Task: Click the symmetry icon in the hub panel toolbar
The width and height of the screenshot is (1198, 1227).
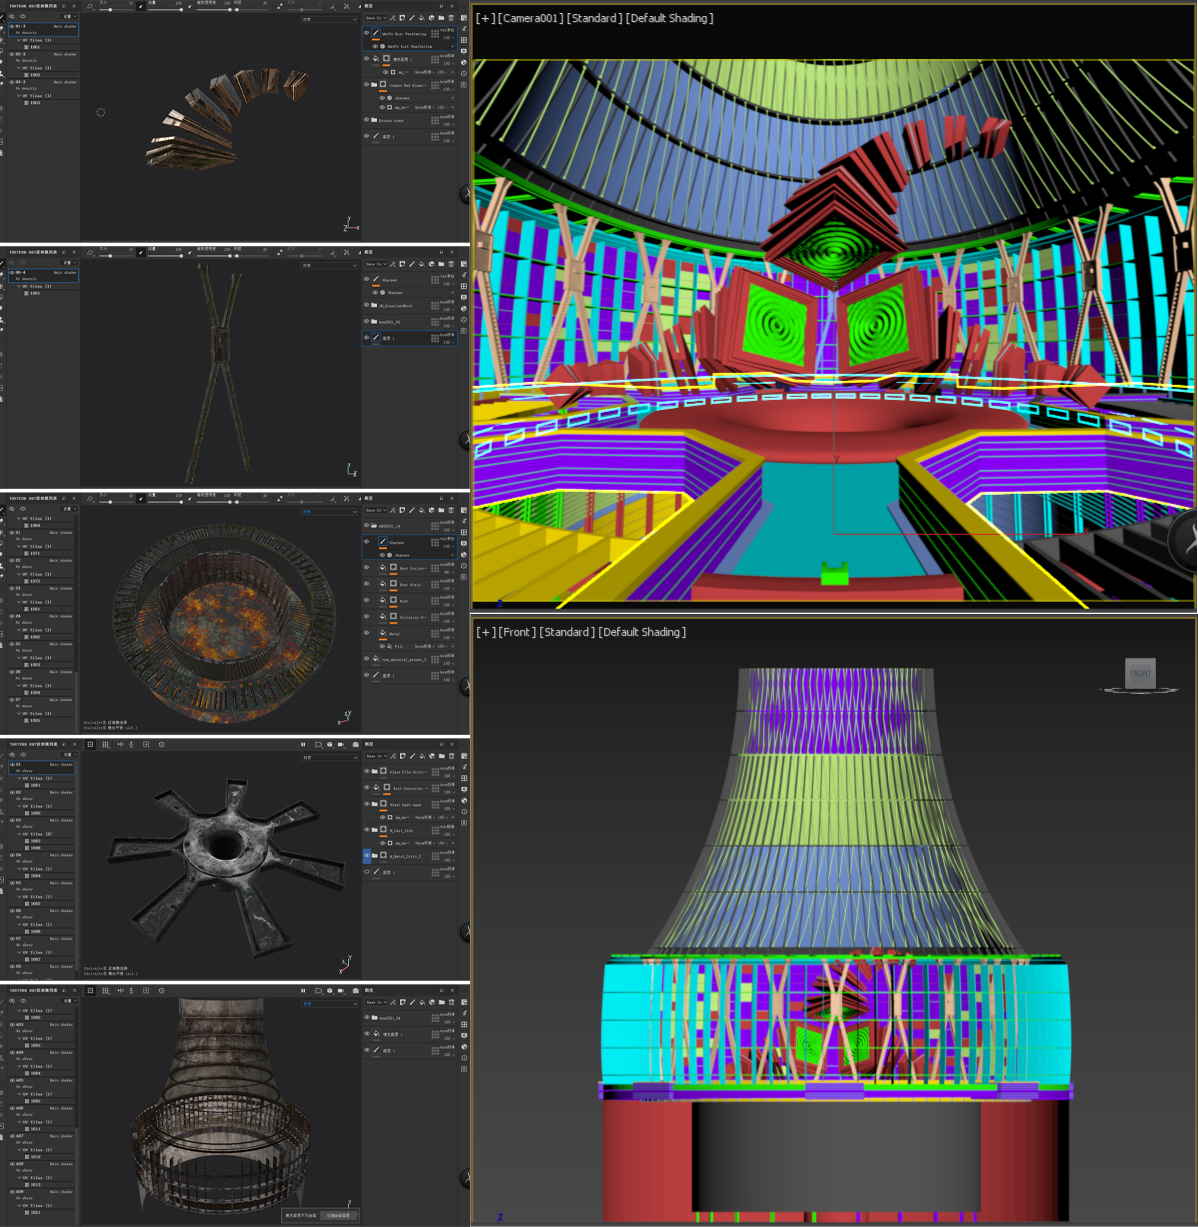Action: [x=120, y=744]
